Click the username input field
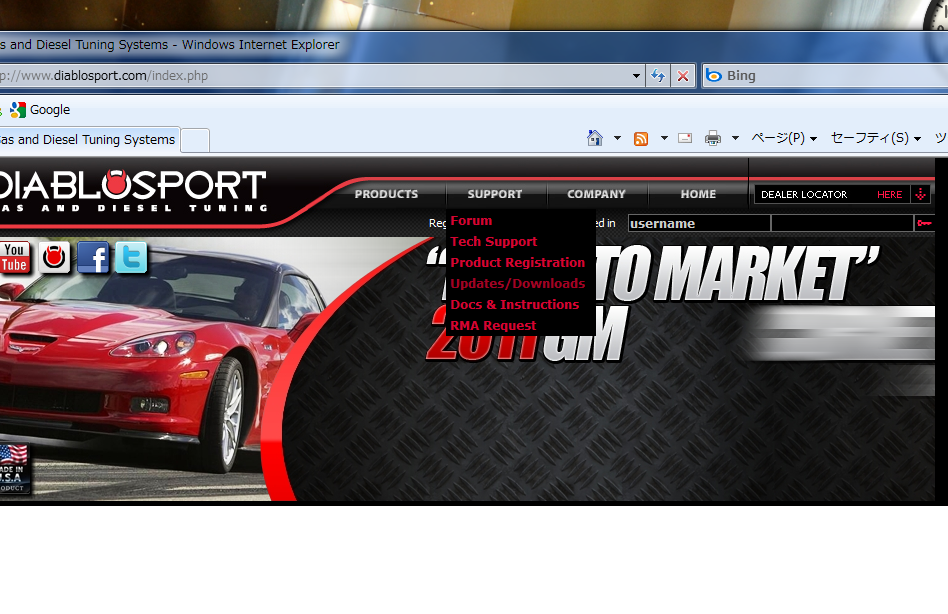 [x=699, y=224]
